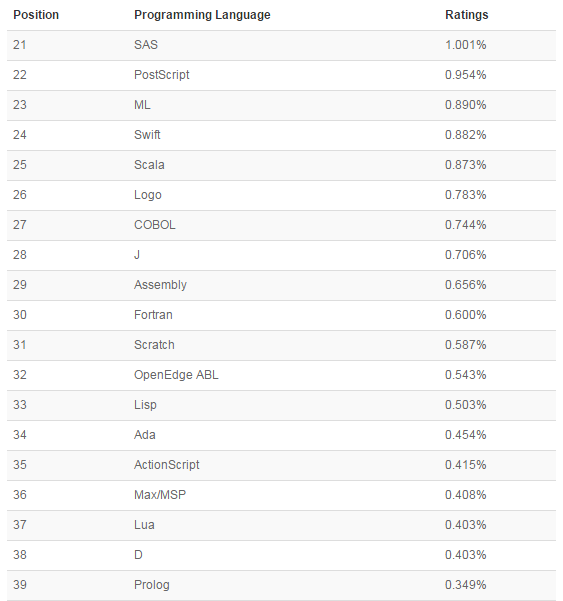
Task: Click the Position column header
Action: pyautogui.click(x=36, y=15)
